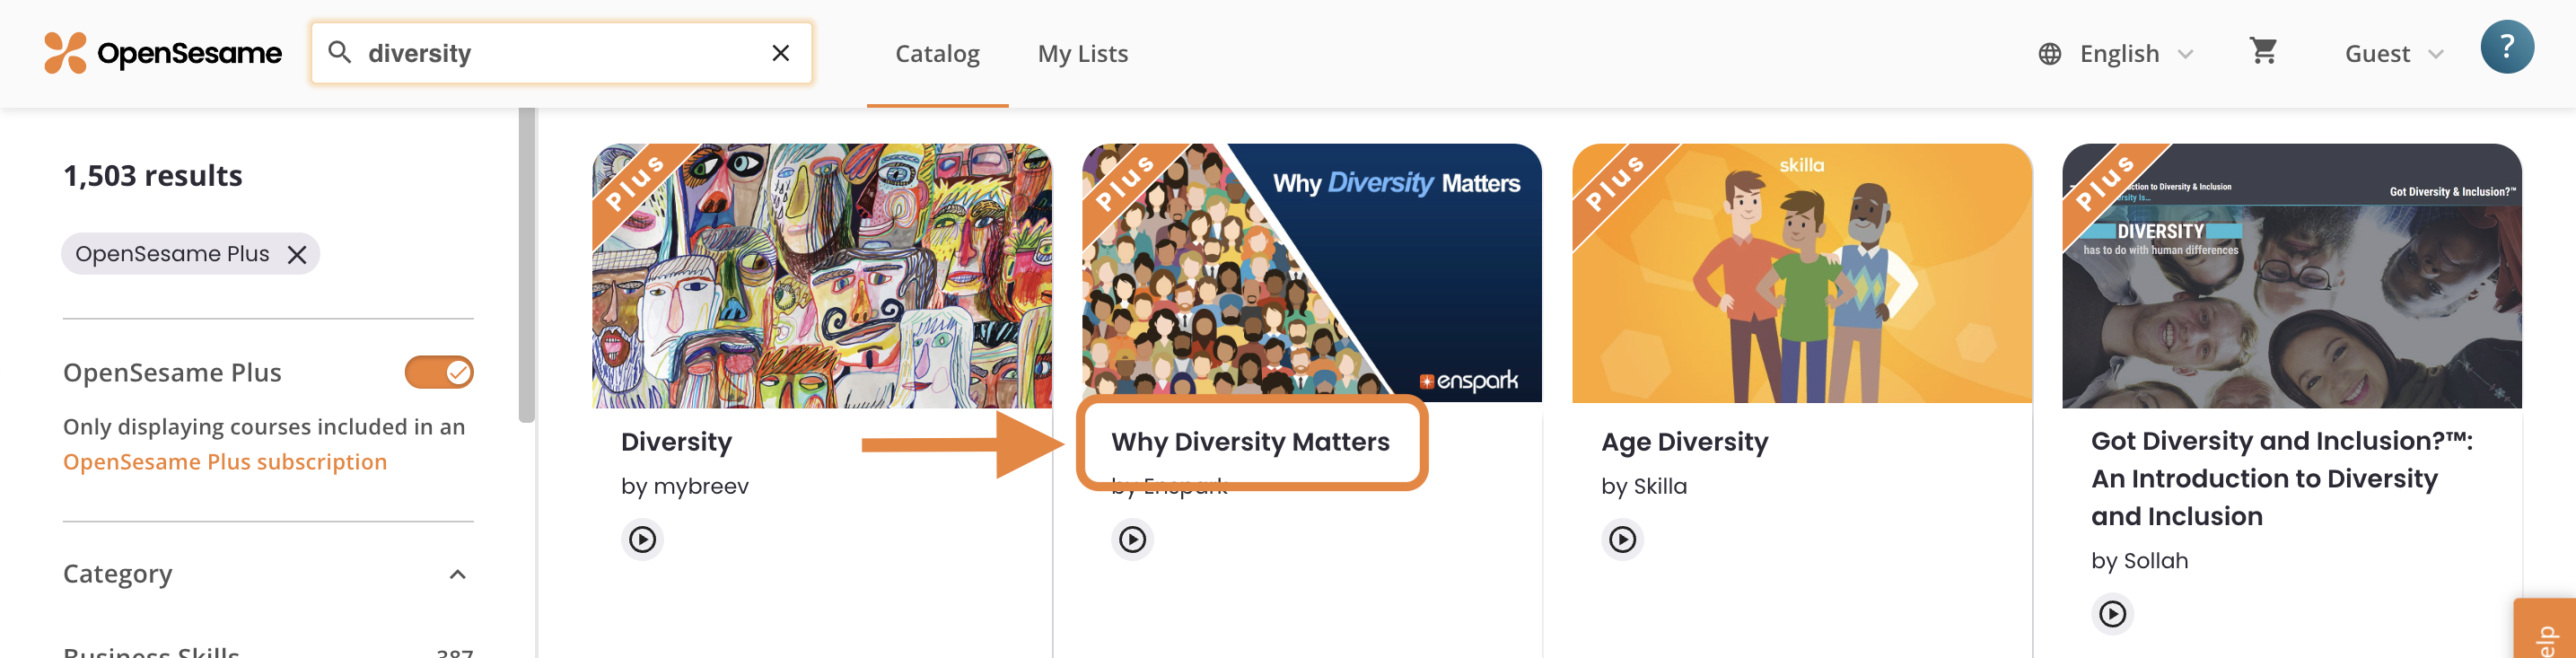Play preview of Age Diversity course
2576x658 pixels.
click(1622, 540)
